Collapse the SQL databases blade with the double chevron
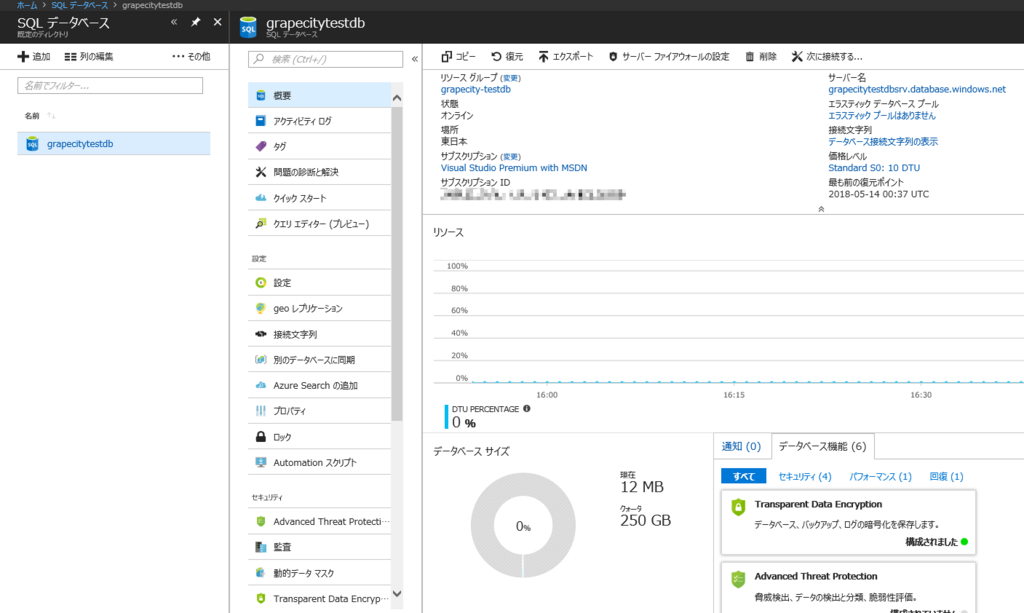Image resolution: width=1024 pixels, height=613 pixels. (x=174, y=22)
